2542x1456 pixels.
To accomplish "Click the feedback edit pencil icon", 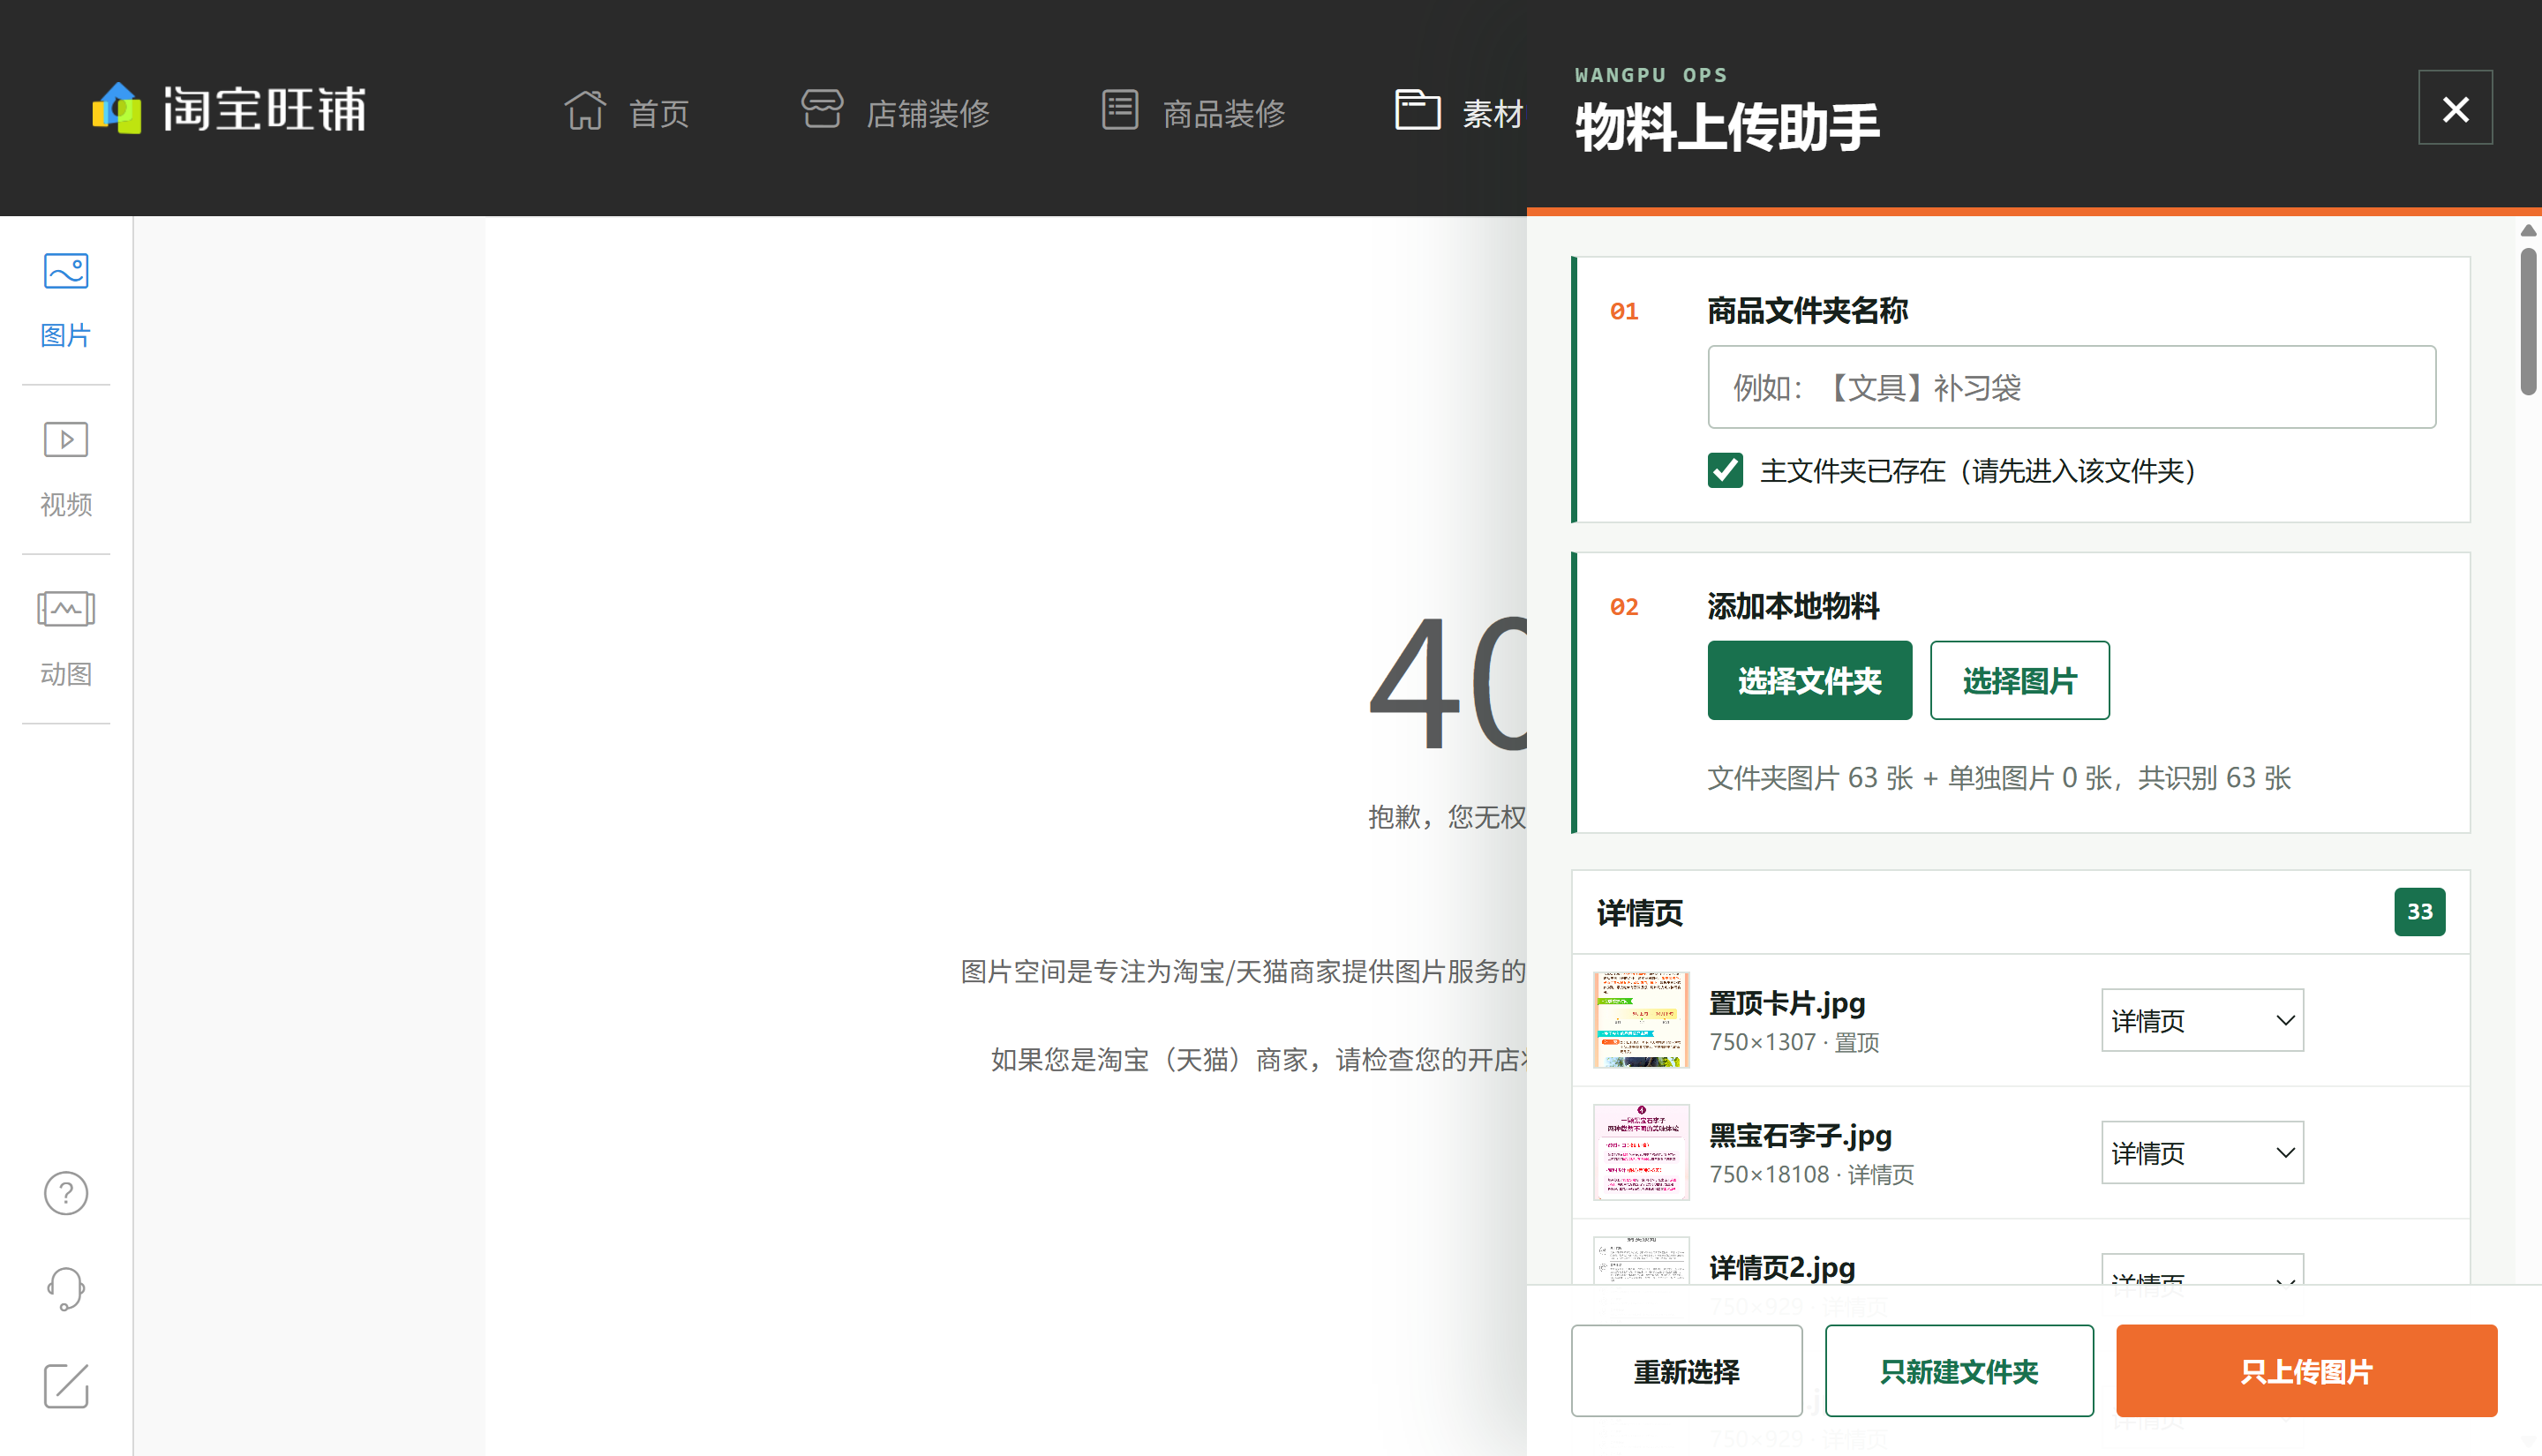I will tap(66, 1386).
